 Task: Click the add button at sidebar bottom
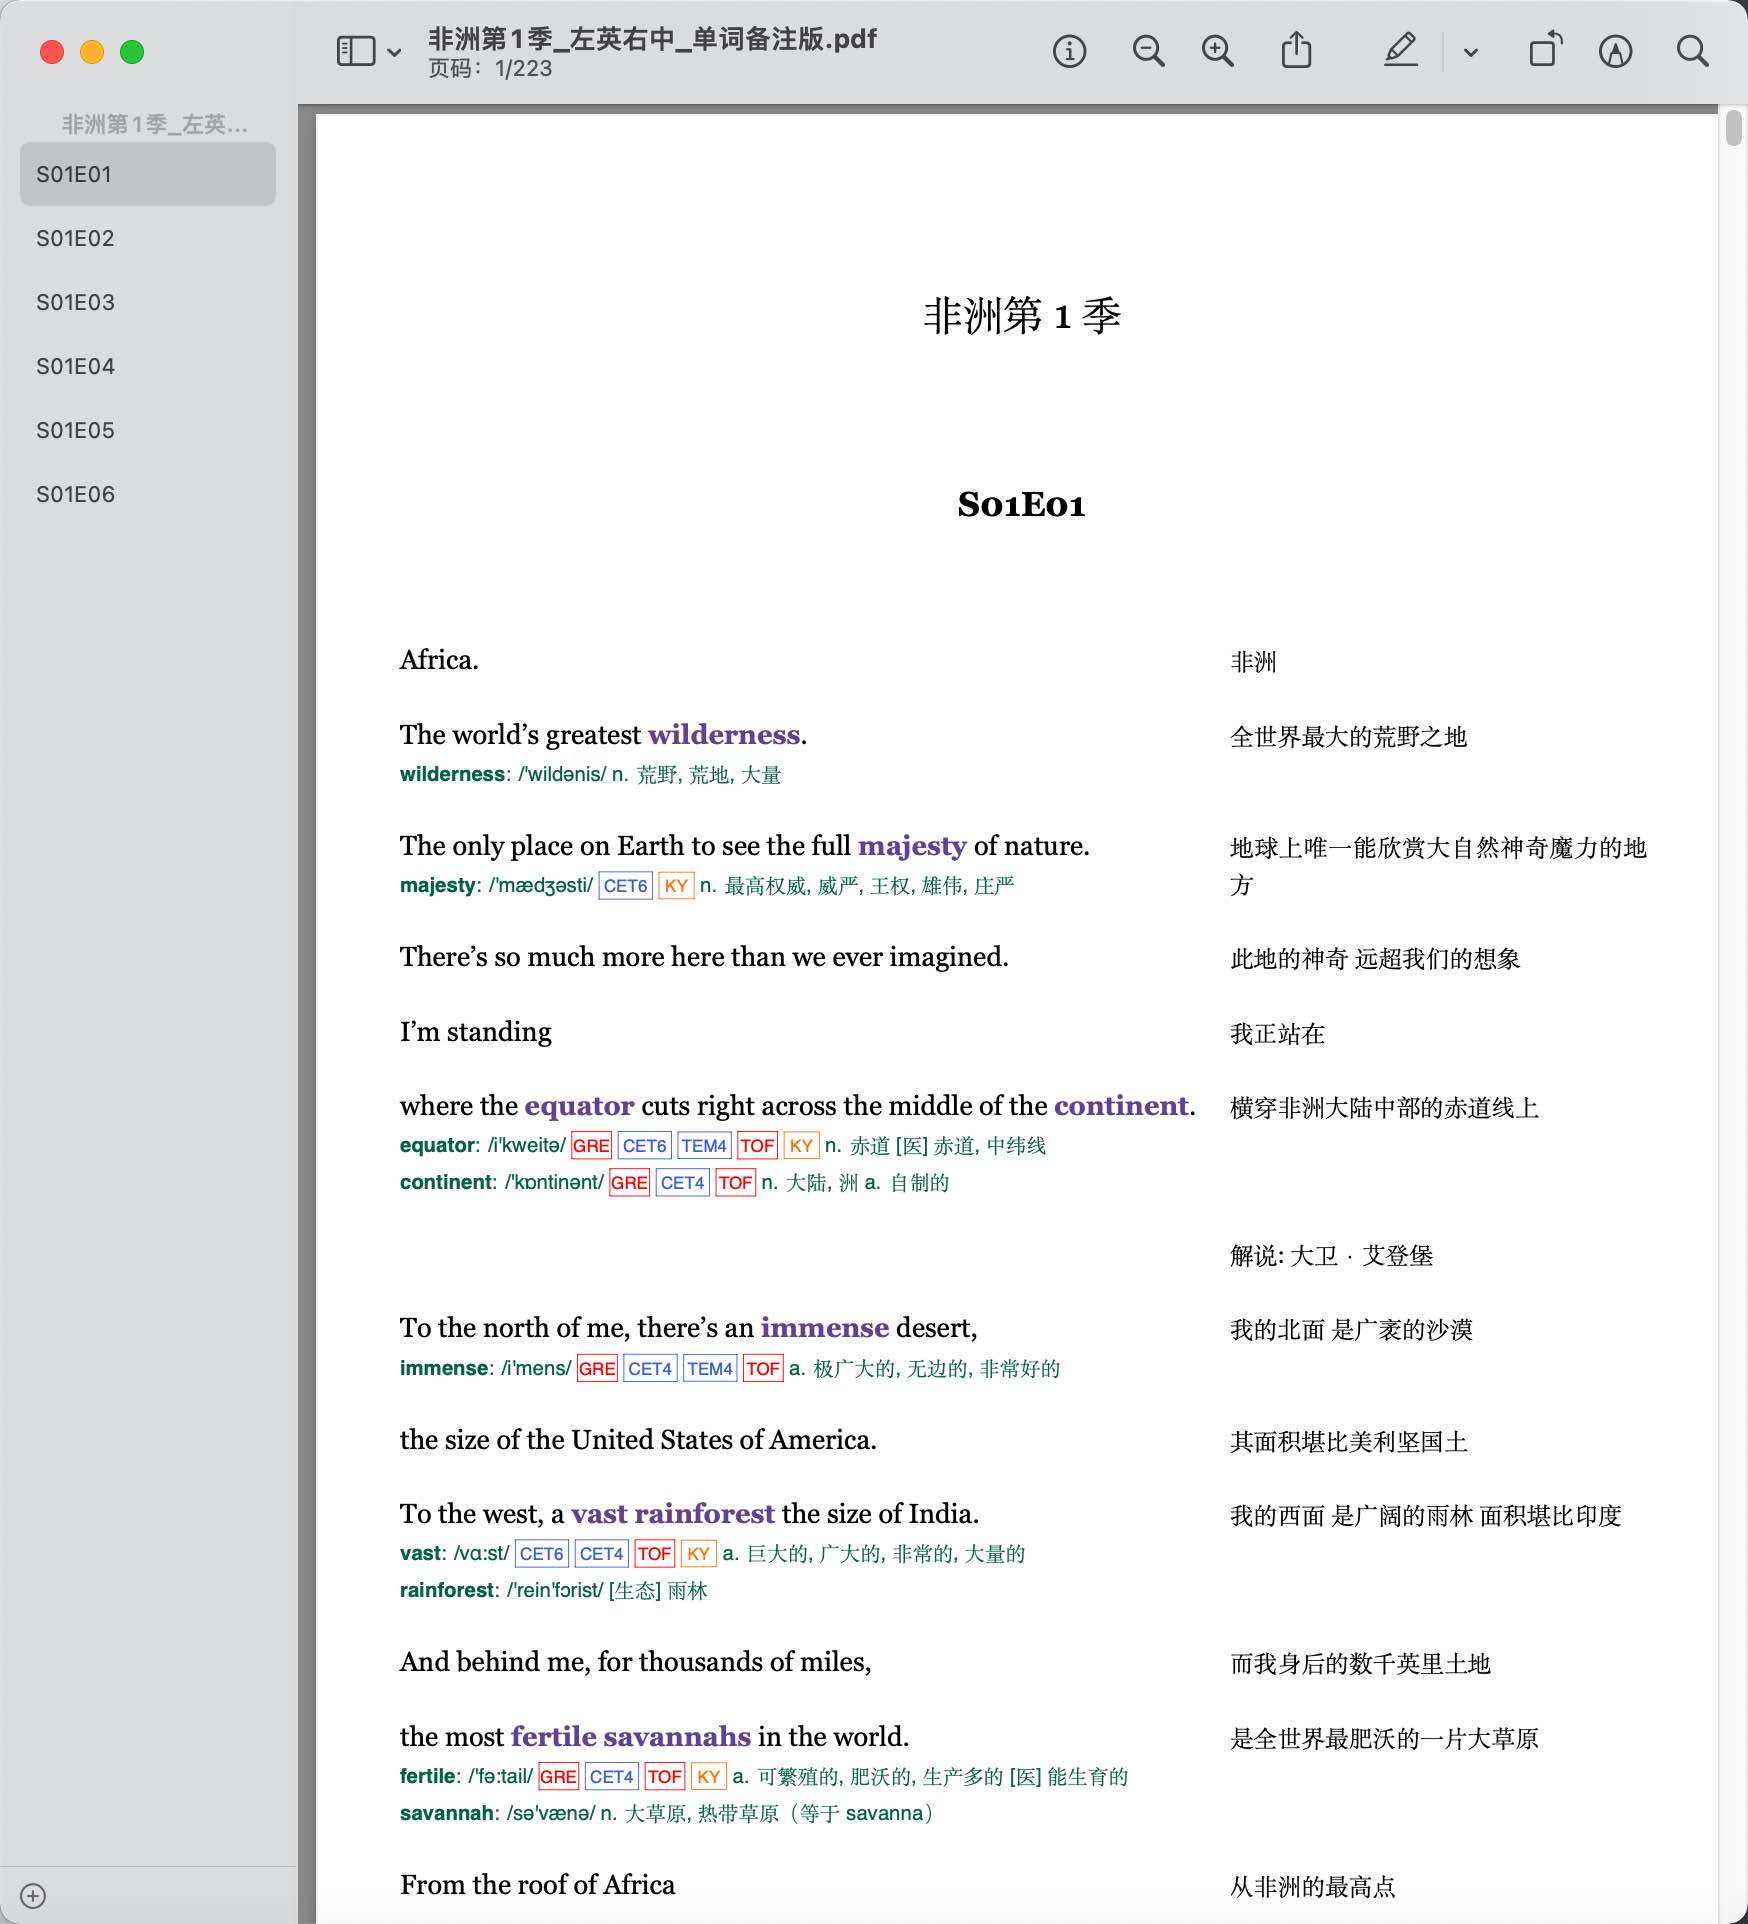click(x=33, y=1896)
